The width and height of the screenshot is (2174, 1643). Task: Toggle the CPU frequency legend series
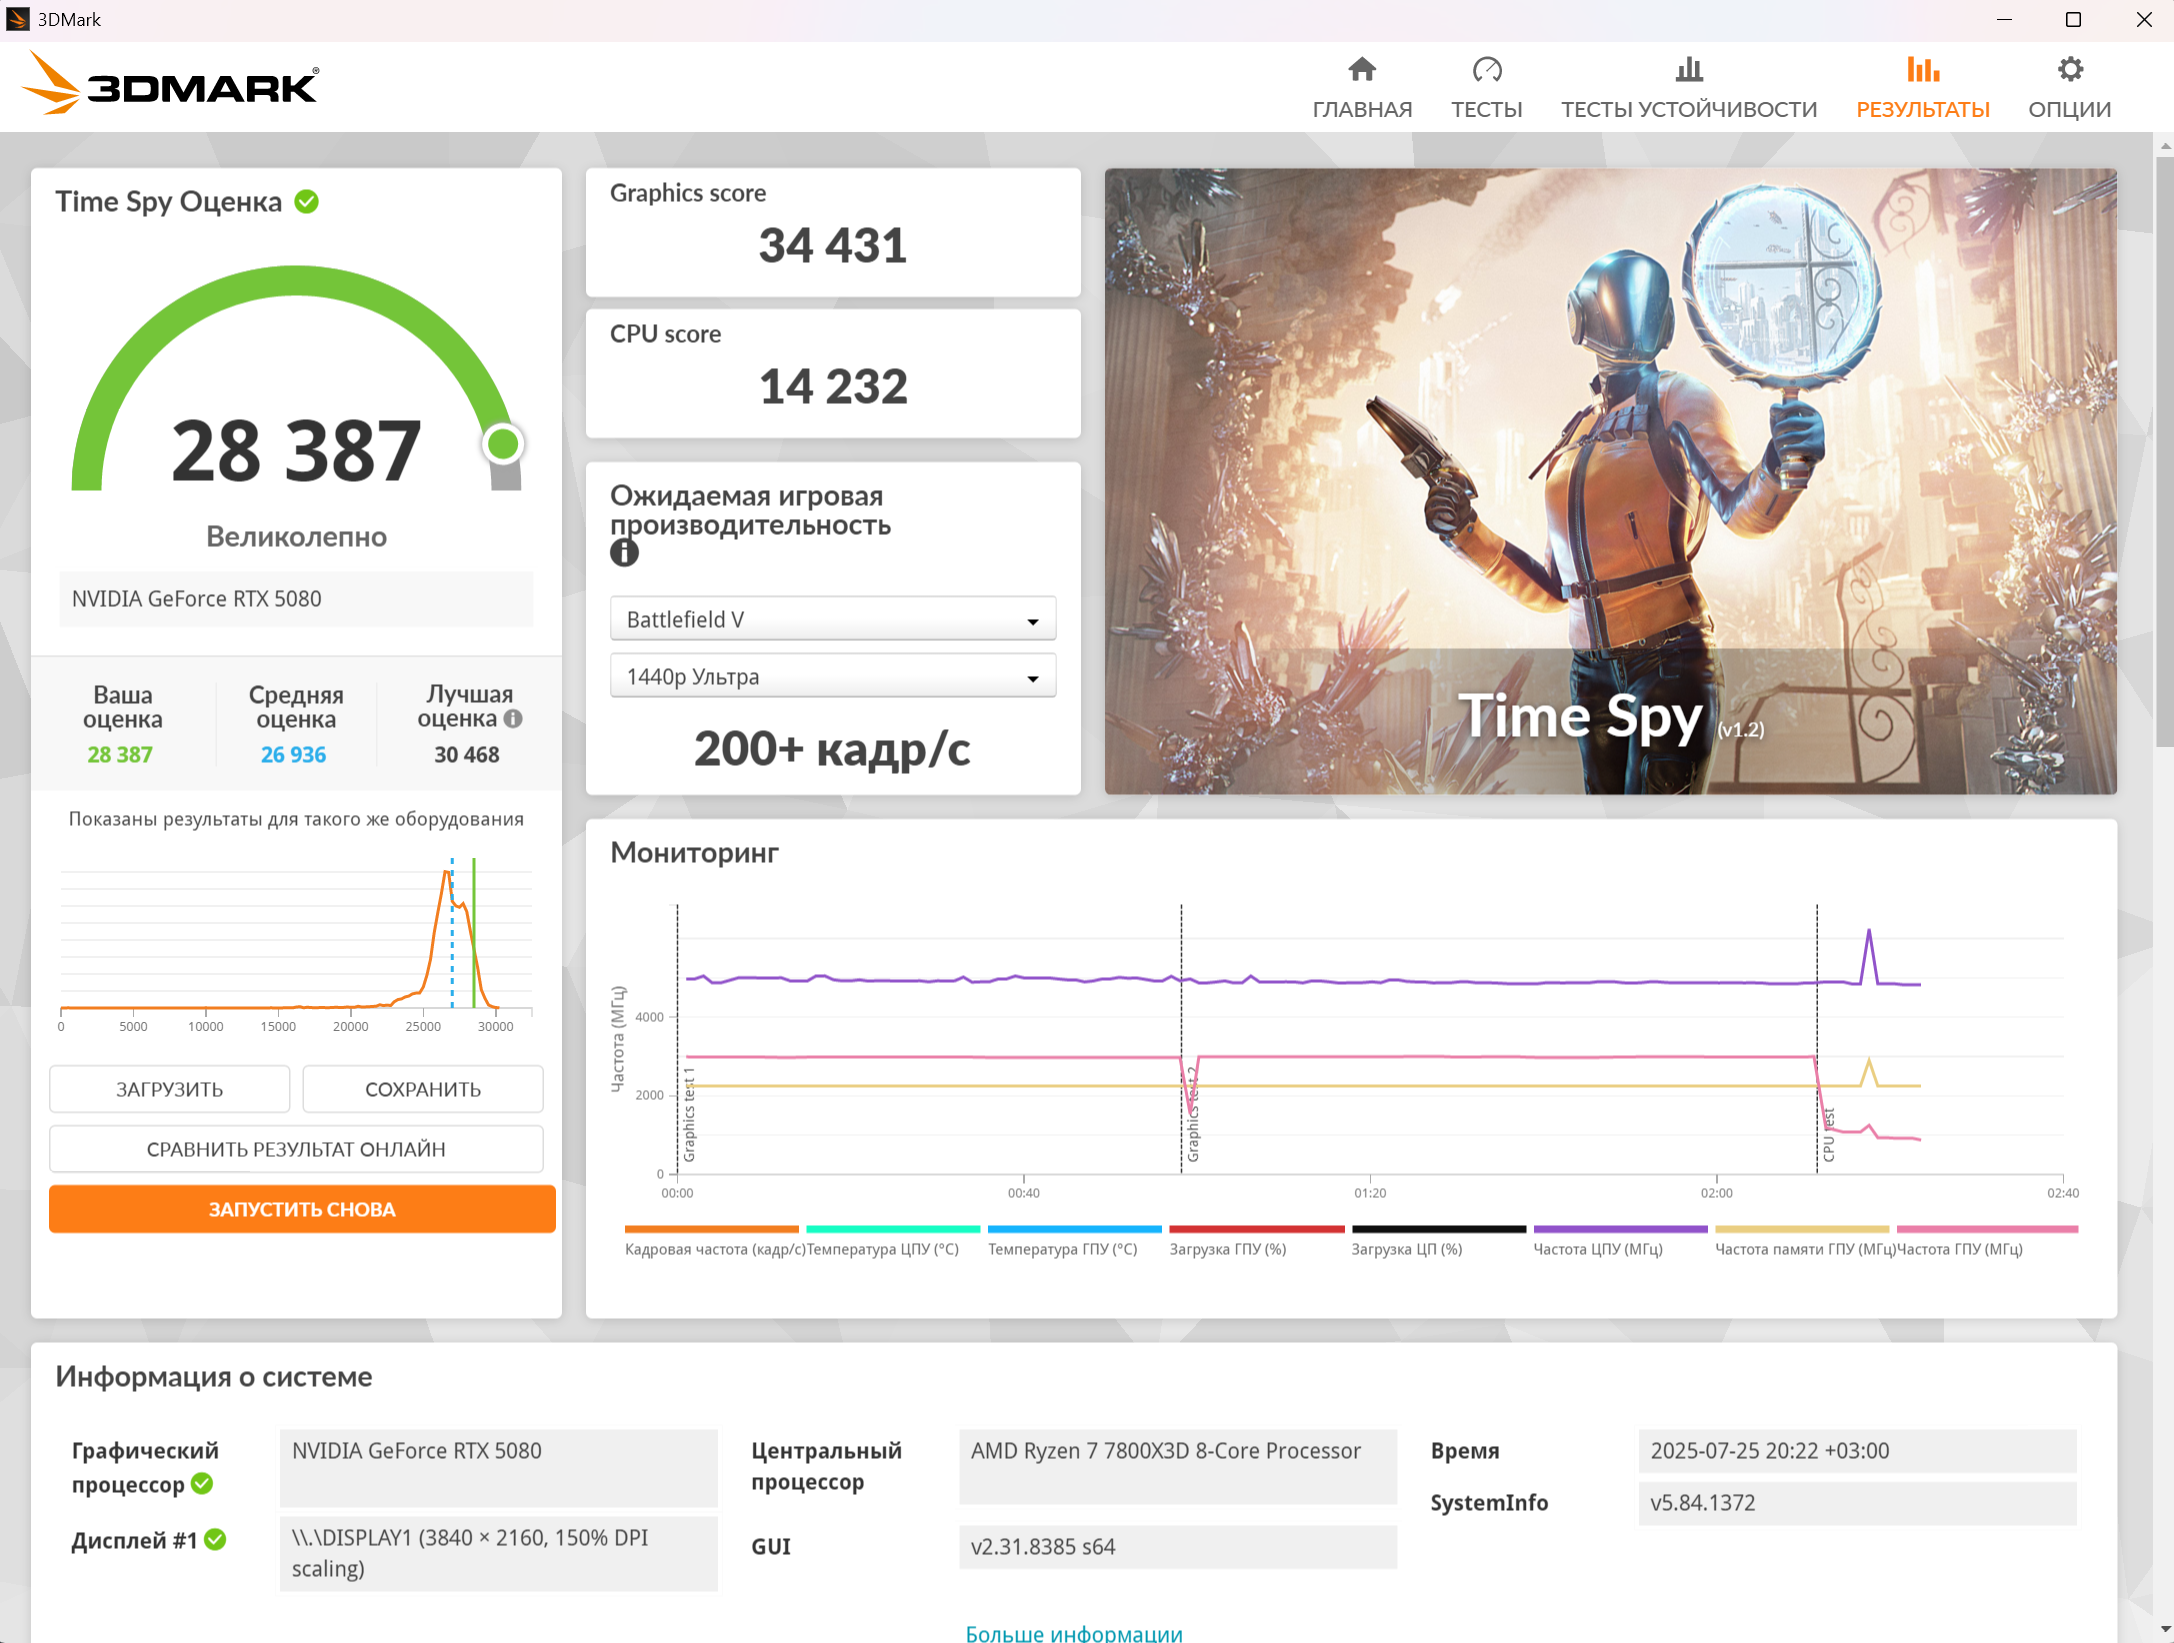tap(1597, 1249)
